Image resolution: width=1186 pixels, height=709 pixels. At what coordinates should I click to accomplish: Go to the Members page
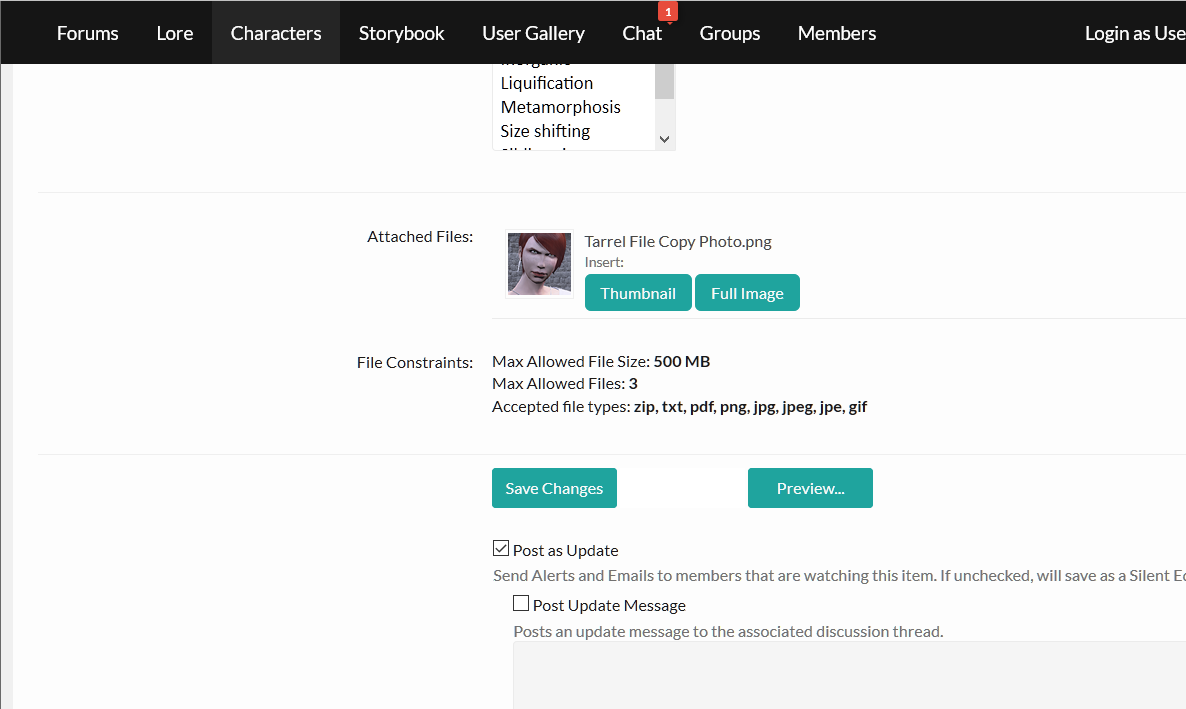837,33
